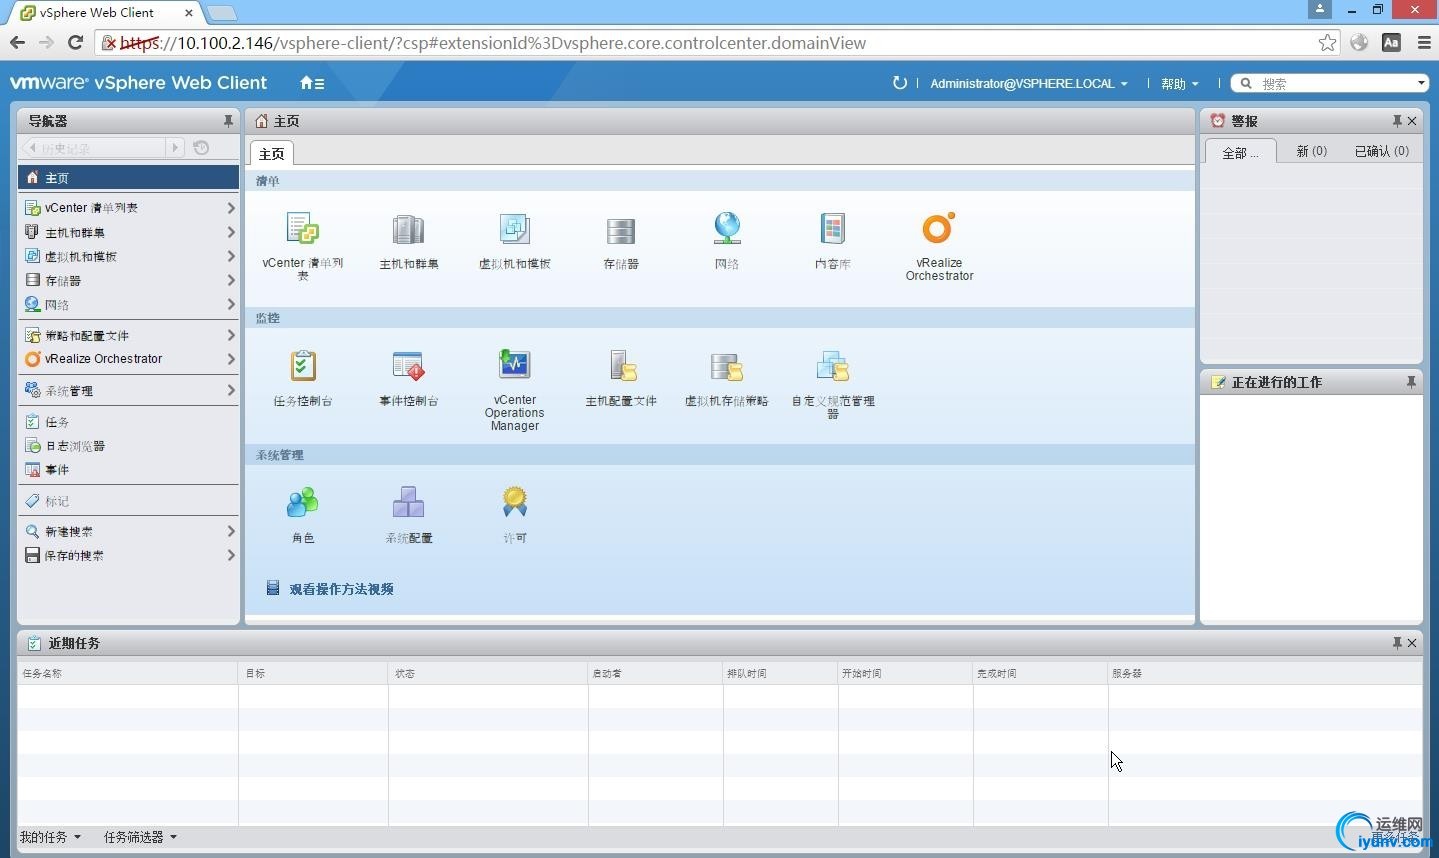Toggle pin on the alarms panel

(x=1397, y=121)
